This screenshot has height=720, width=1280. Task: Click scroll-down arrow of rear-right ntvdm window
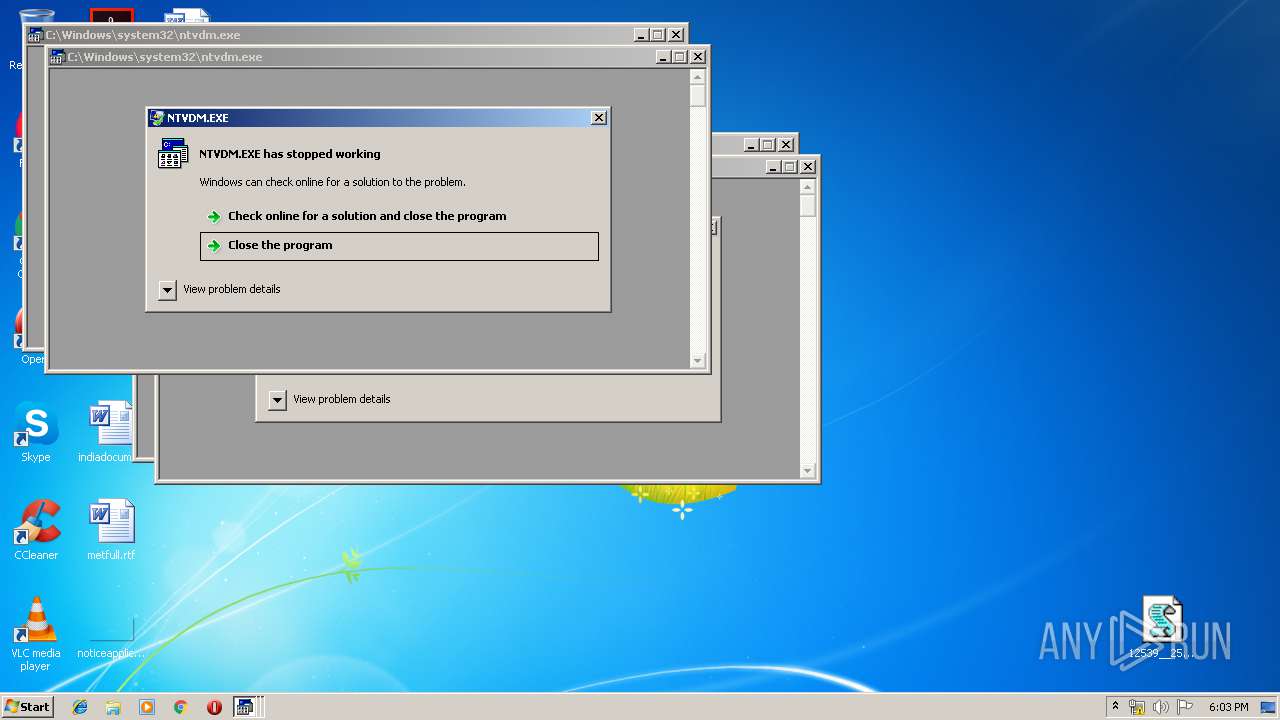click(x=808, y=471)
